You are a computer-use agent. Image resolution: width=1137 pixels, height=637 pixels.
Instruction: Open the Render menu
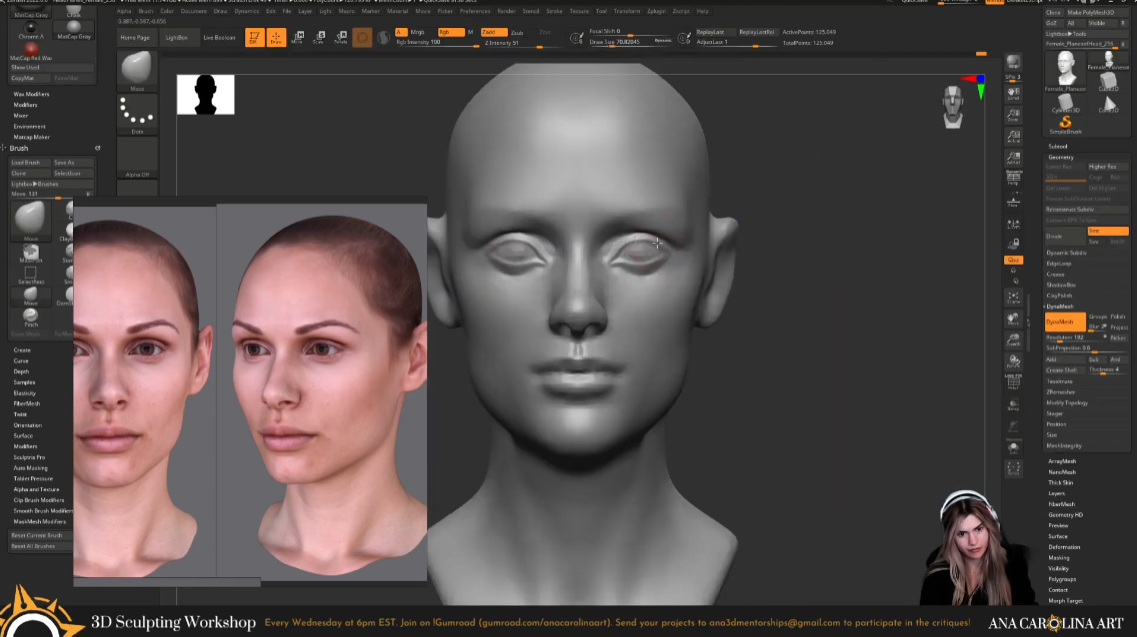pos(506,11)
